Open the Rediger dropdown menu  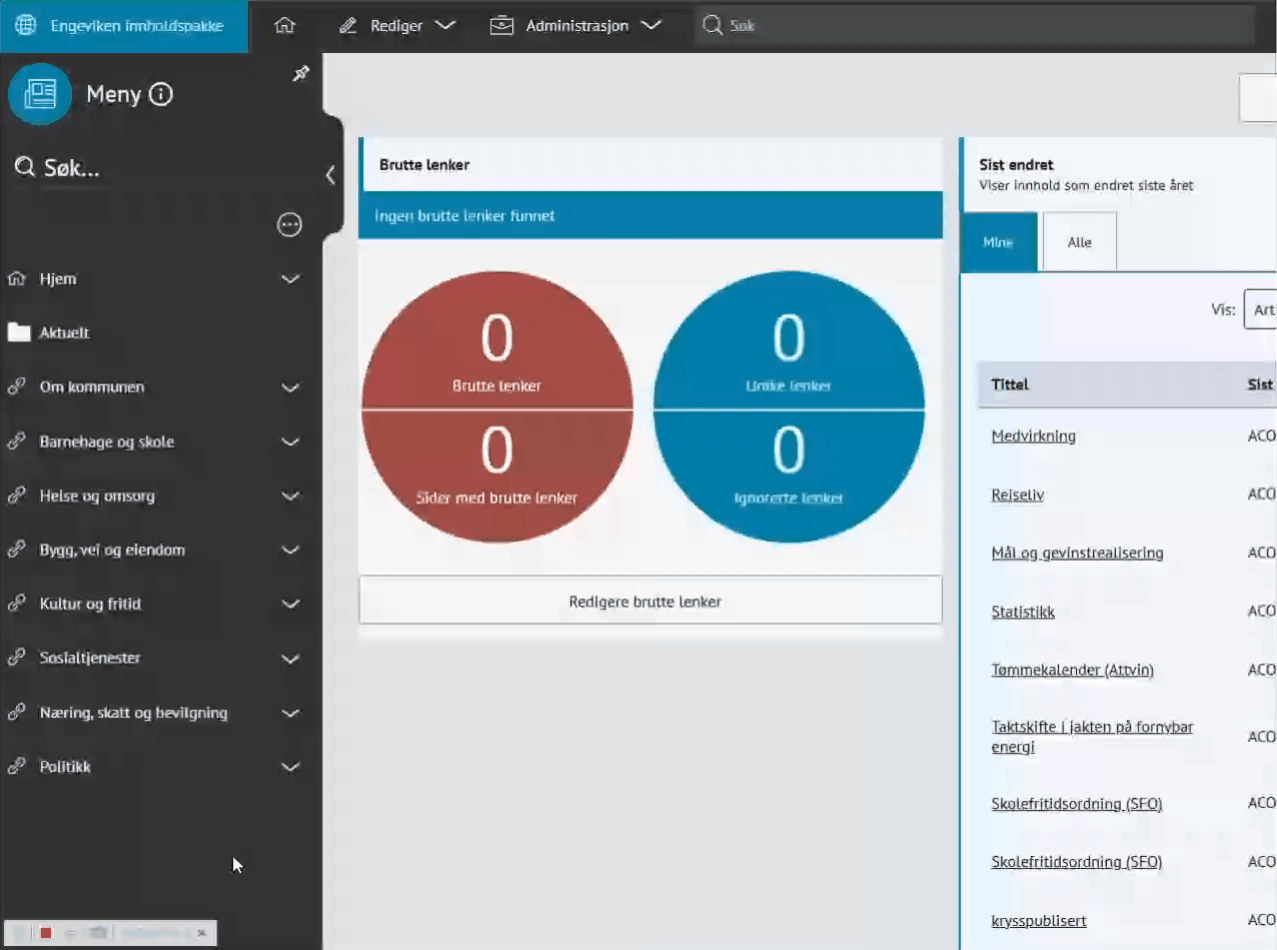397,26
